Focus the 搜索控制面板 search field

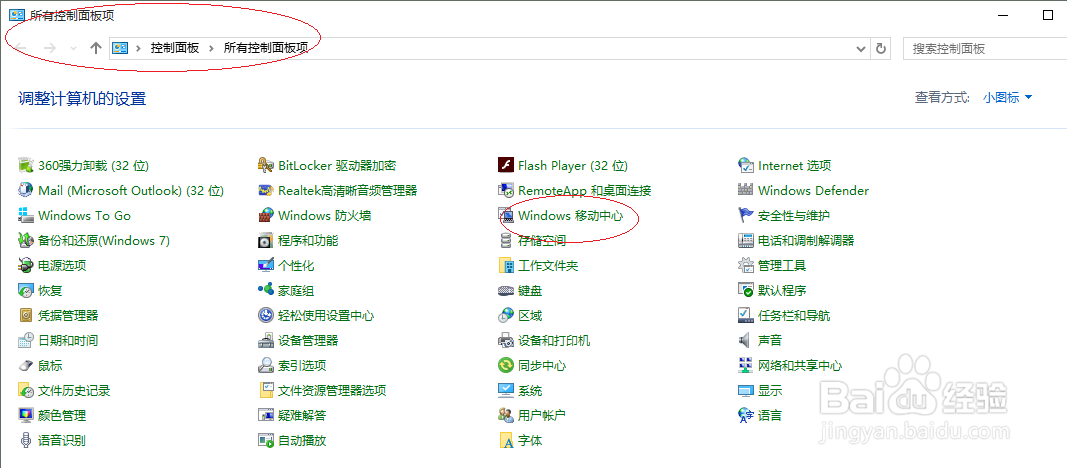(x=985, y=48)
